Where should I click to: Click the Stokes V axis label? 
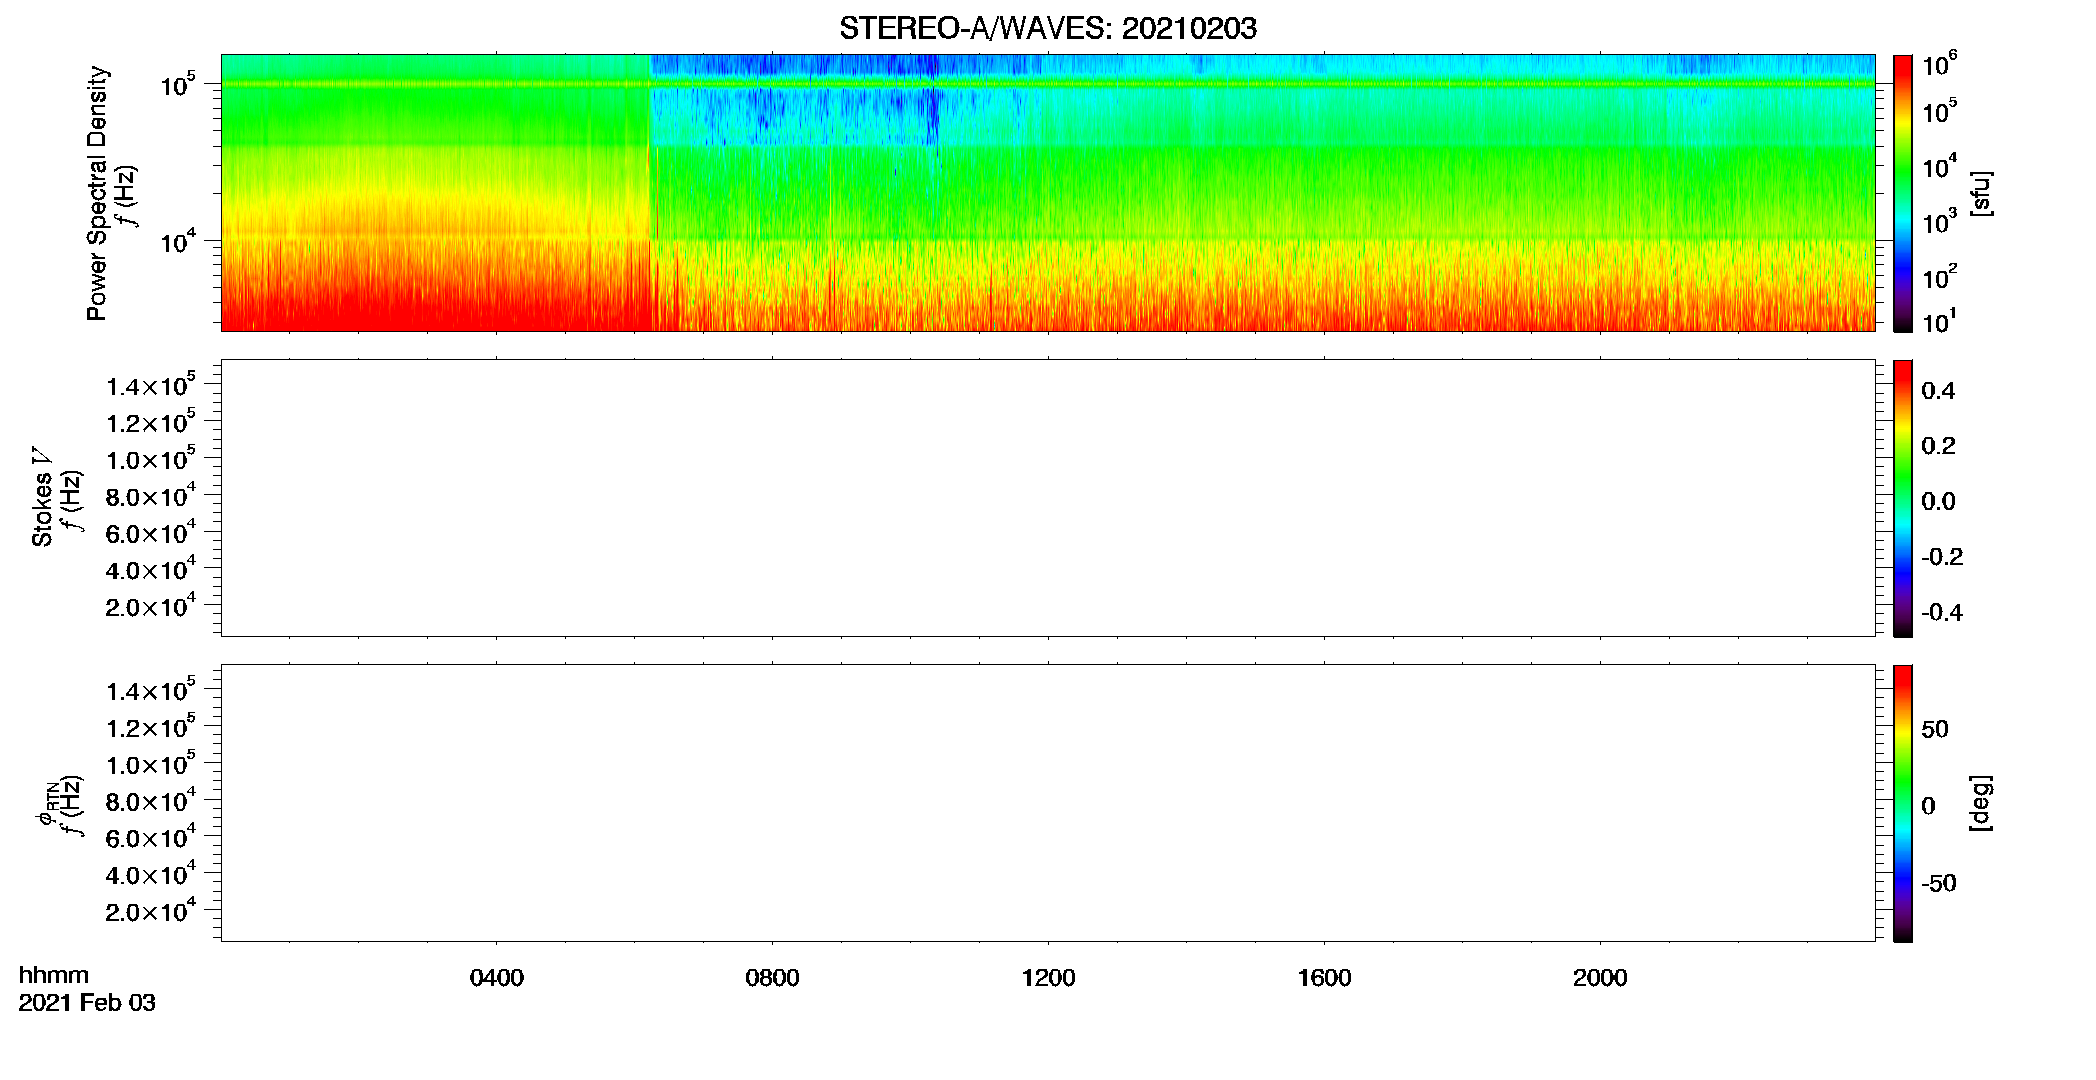pos(42,498)
